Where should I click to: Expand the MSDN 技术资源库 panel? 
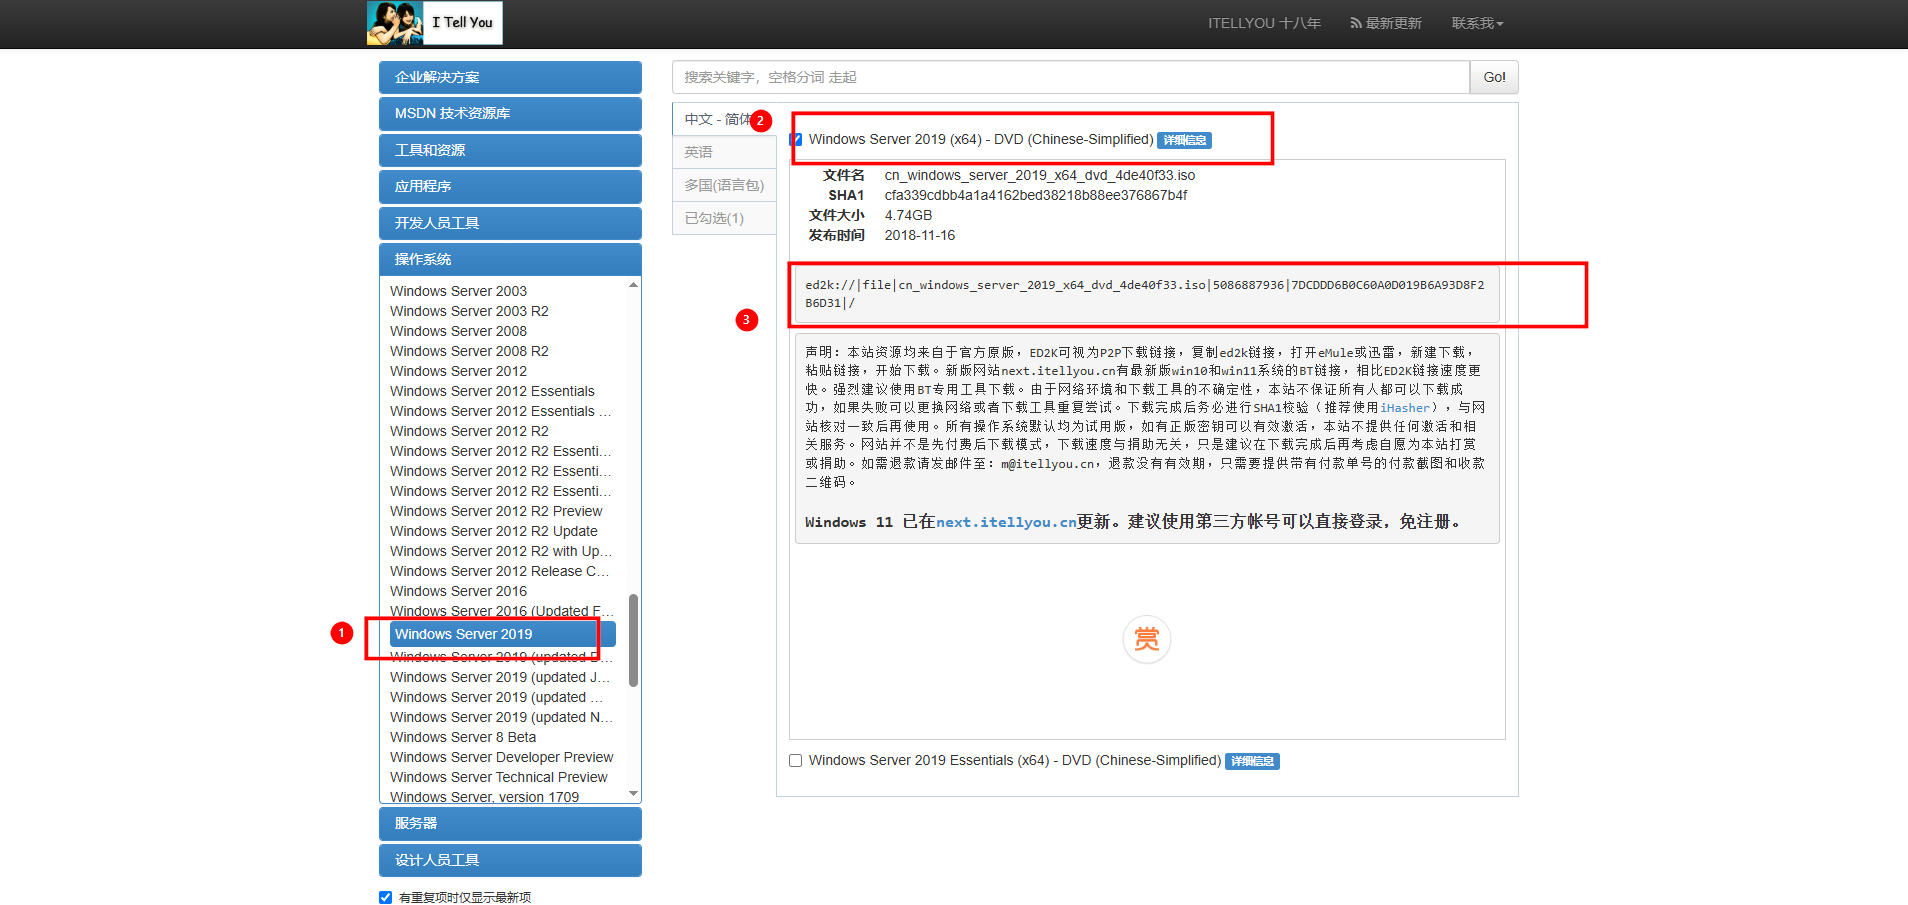point(510,114)
